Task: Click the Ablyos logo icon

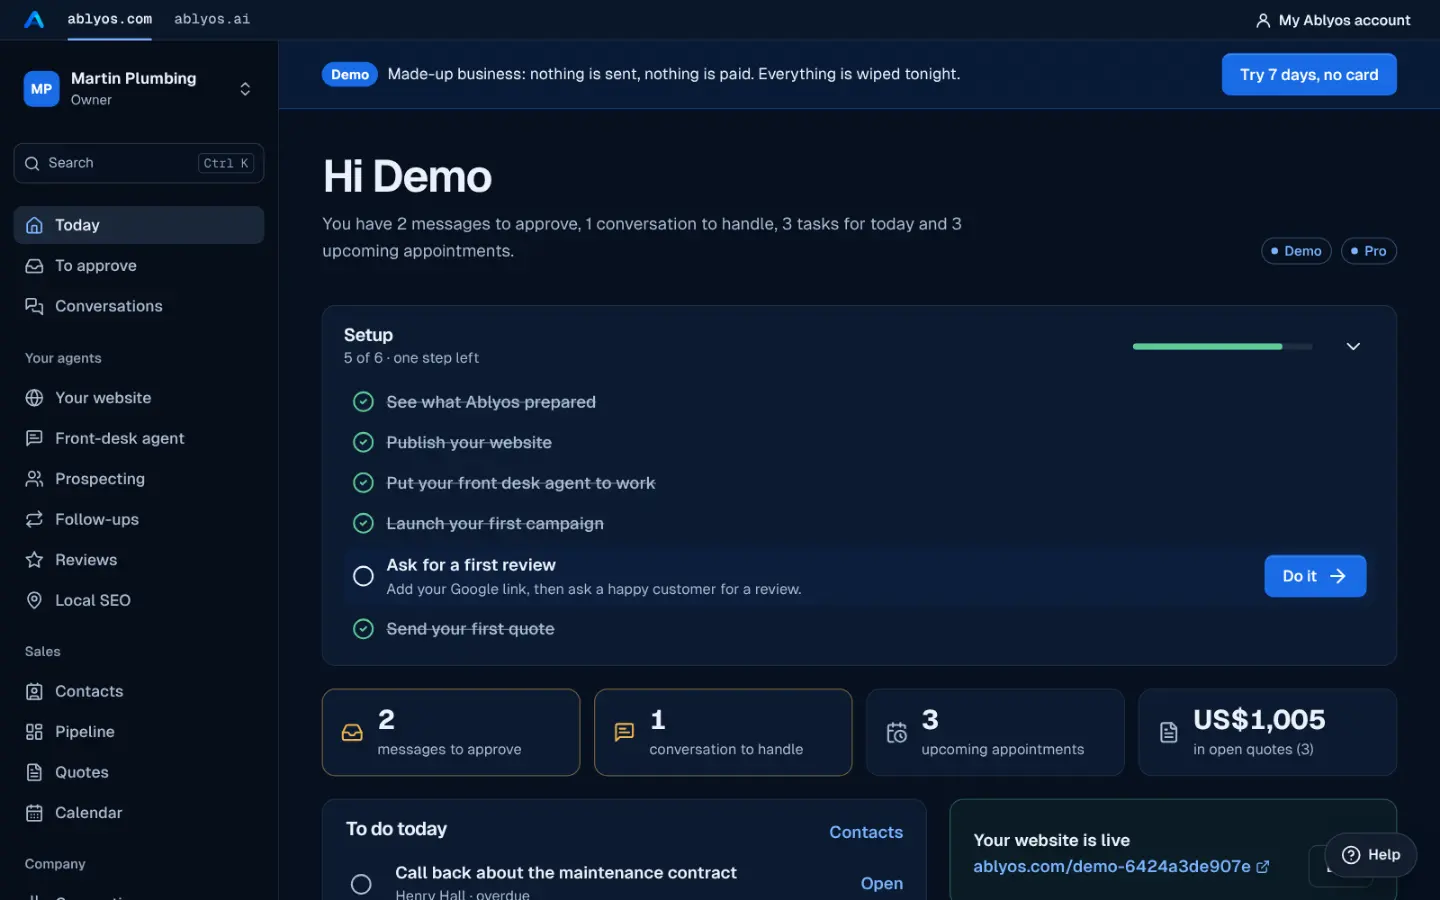Action: point(34,19)
